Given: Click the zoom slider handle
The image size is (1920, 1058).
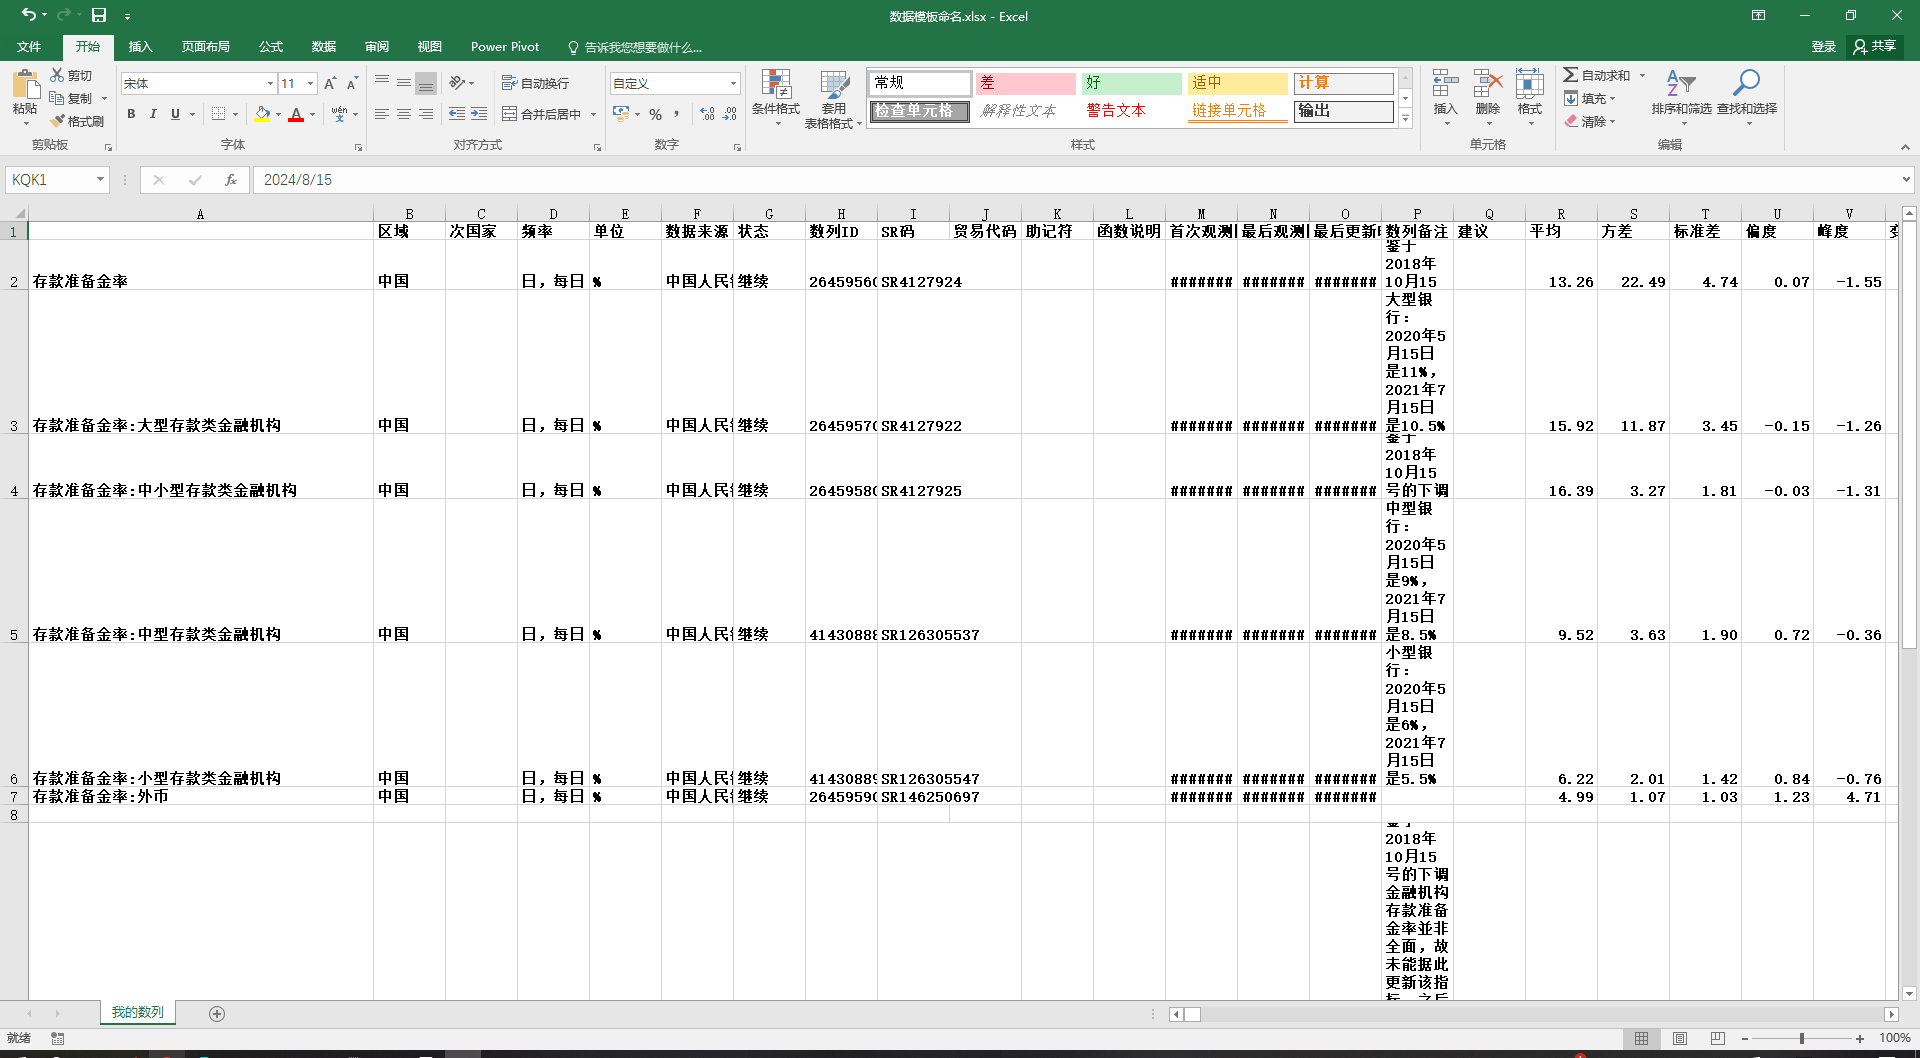Looking at the screenshot, I should 1801,1039.
